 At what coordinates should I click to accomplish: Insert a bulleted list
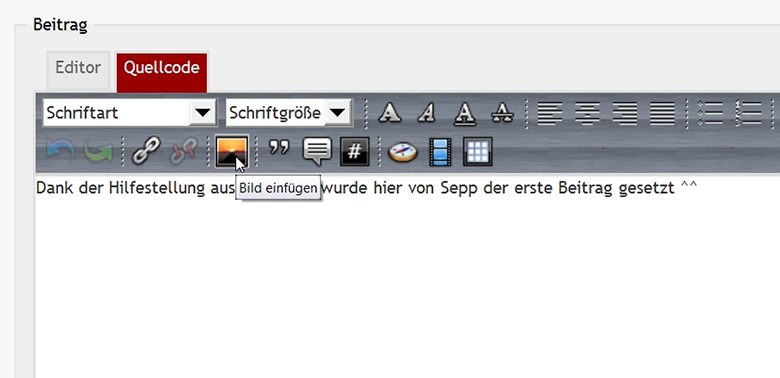click(710, 113)
